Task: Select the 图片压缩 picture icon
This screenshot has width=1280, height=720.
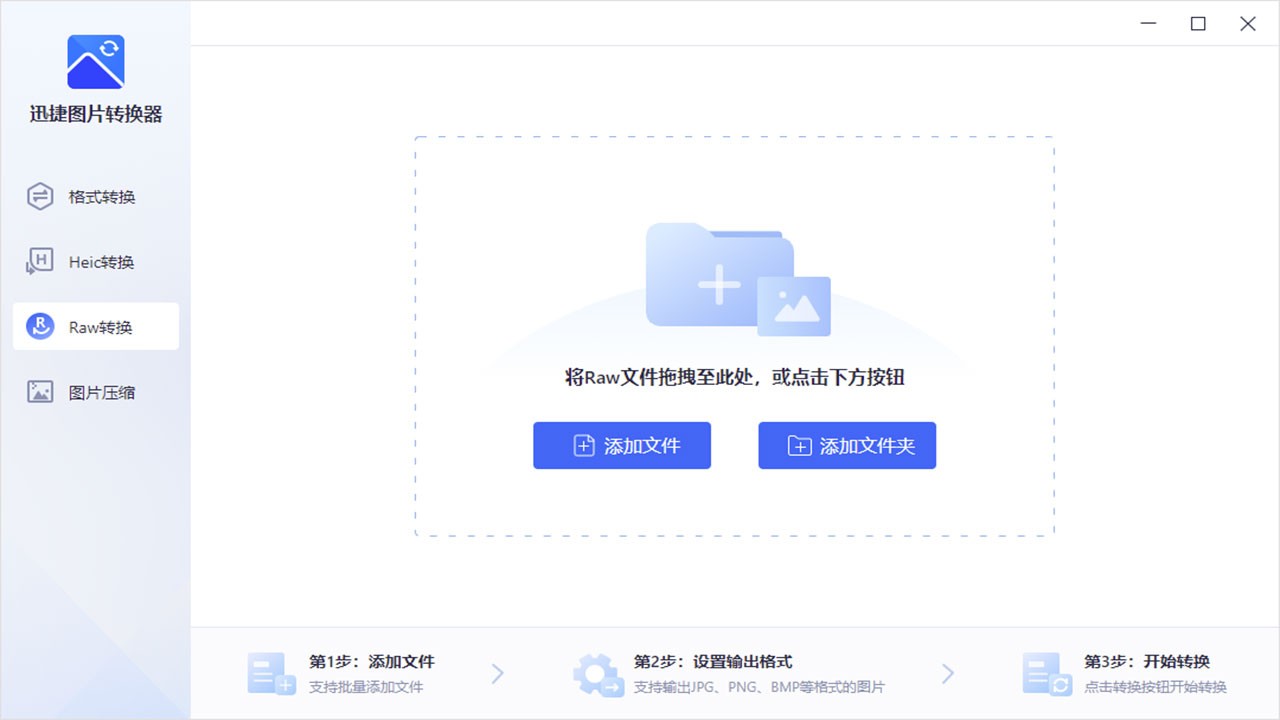Action: (38, 392)
